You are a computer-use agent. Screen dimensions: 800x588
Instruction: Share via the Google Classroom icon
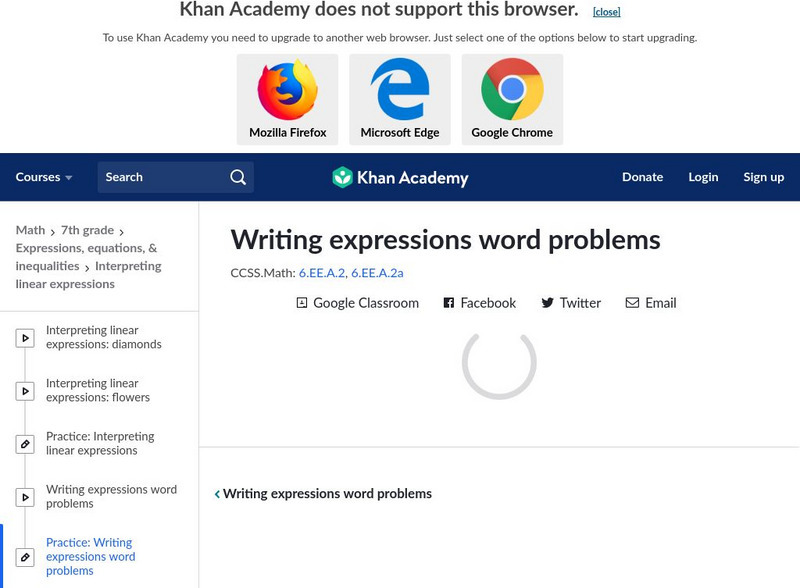302,303
